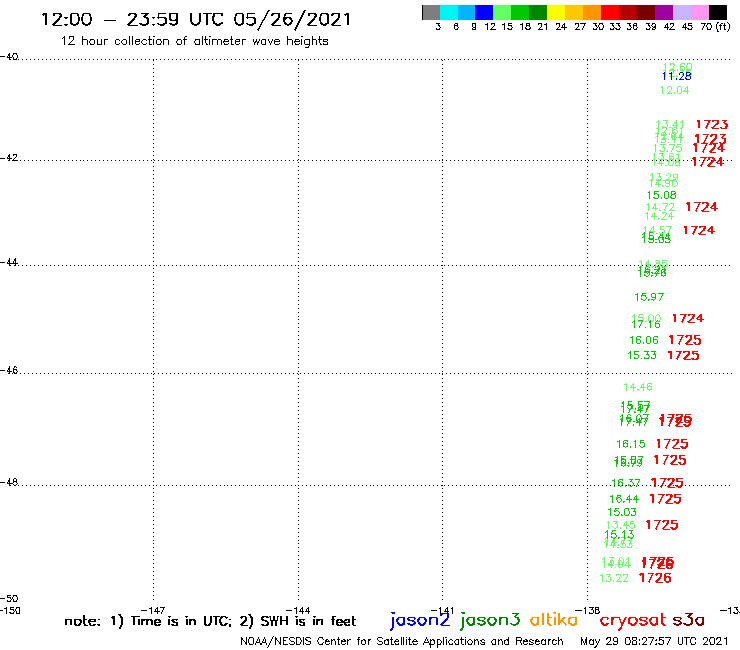The image size is (740, 650).
Task: Click the s3a satellite label
Action: [x=688, y=620]
